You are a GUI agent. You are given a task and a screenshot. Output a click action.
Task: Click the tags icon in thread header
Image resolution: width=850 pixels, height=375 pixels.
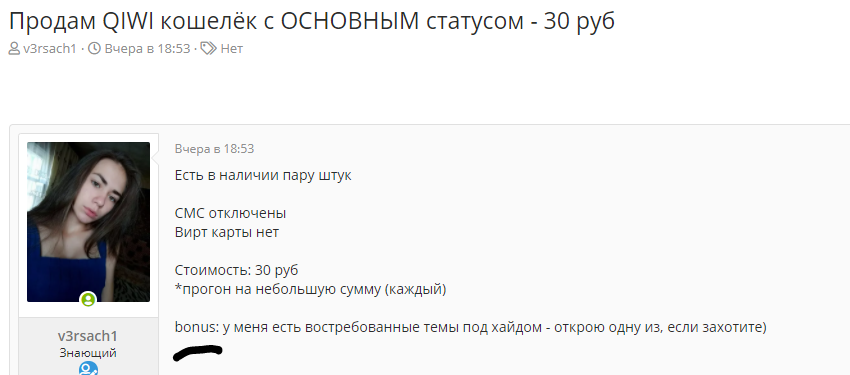208,49
